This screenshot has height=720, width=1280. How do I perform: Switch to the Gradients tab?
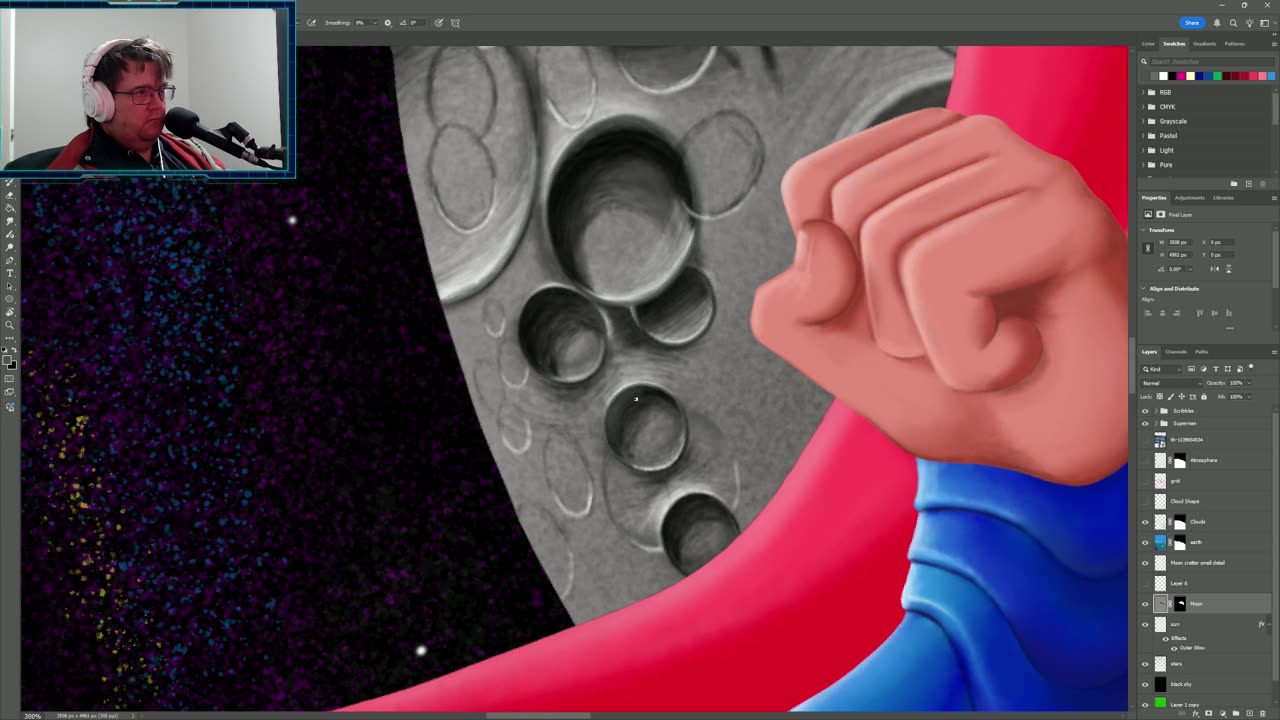[1204, 44]
